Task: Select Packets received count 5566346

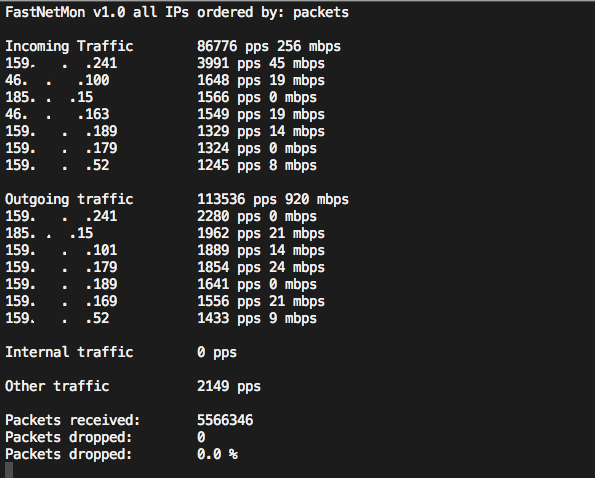Action: click(225, 420)
